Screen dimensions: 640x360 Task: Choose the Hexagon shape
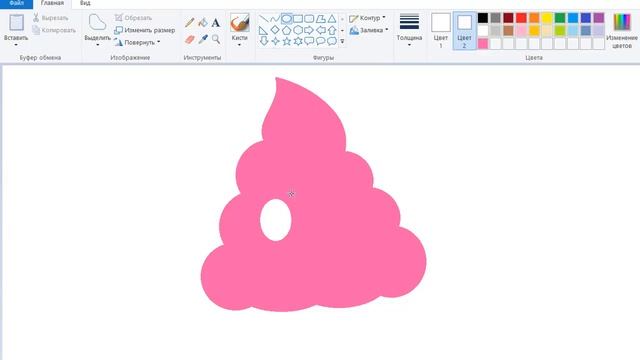(298, 30)
